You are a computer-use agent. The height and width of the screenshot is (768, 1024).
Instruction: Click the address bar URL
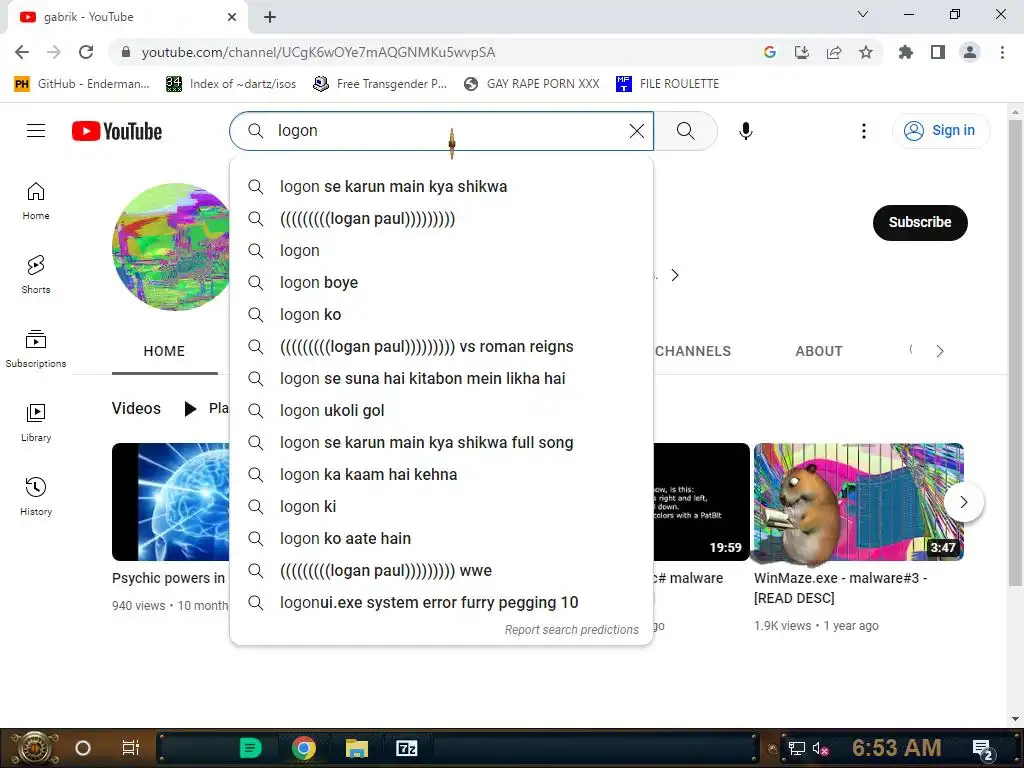pos(318,52)
